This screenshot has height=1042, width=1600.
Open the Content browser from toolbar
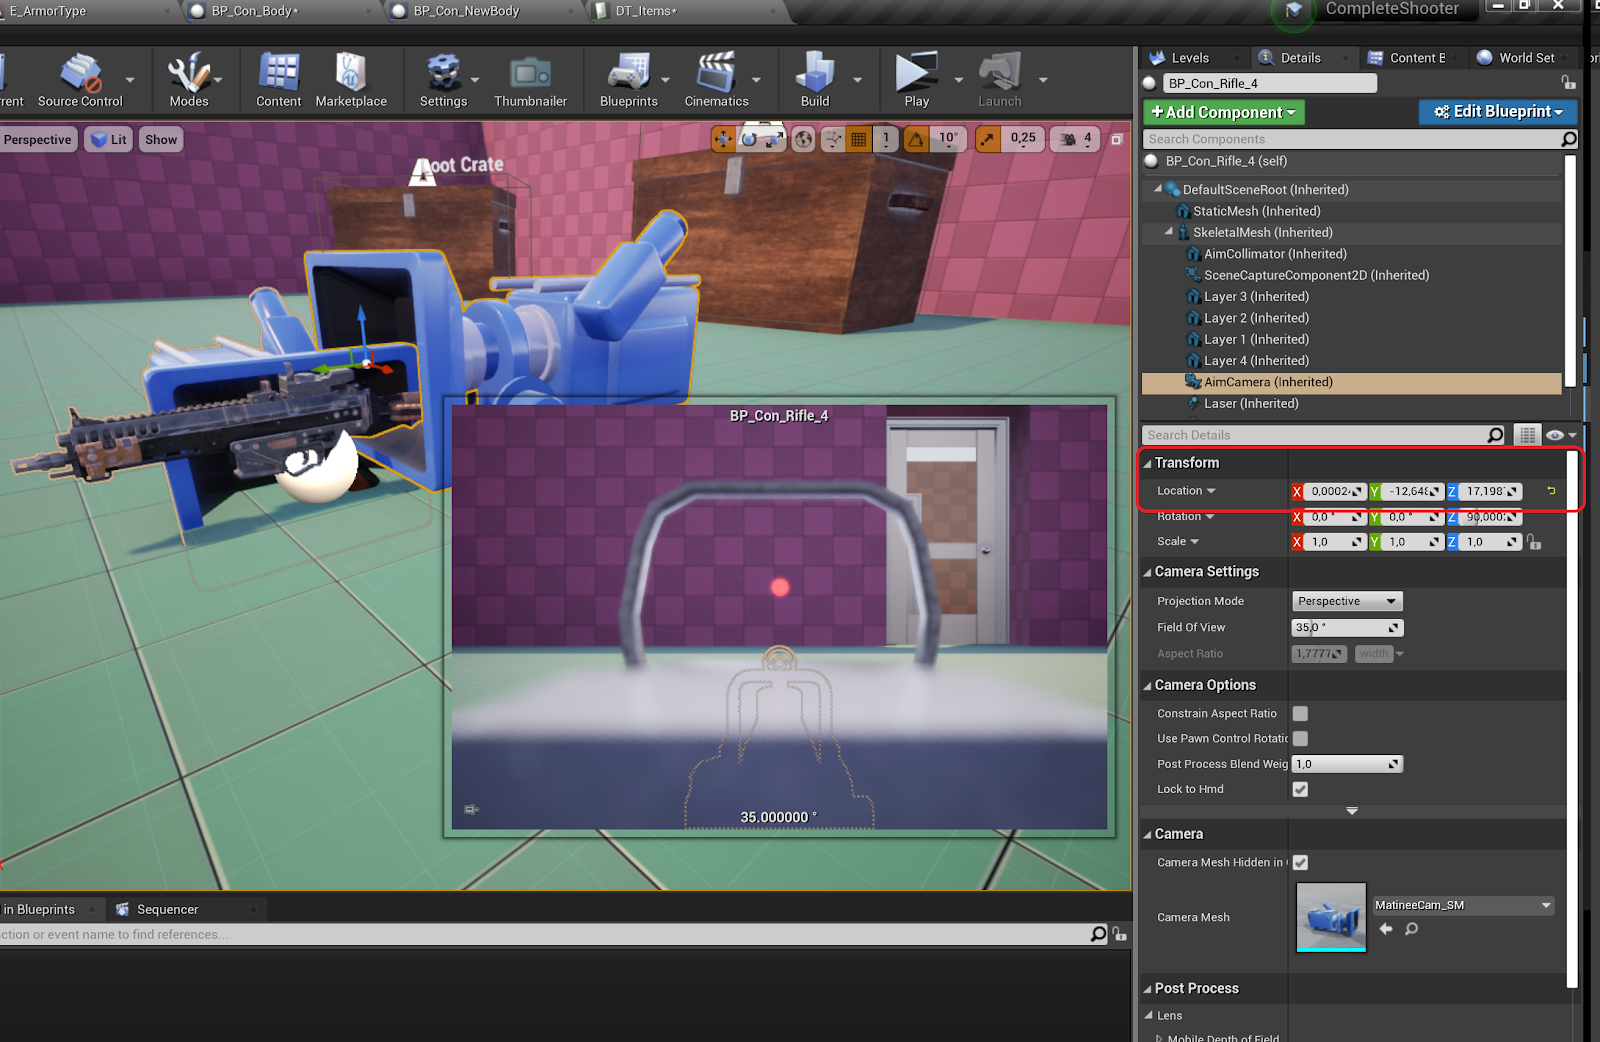278,80
